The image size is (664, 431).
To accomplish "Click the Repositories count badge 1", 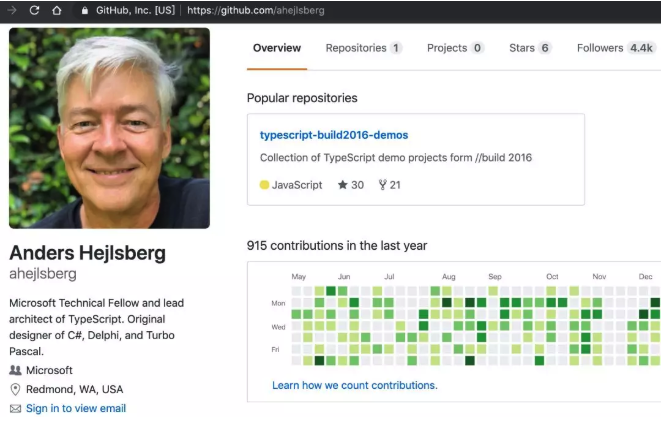I will point(396,48).
